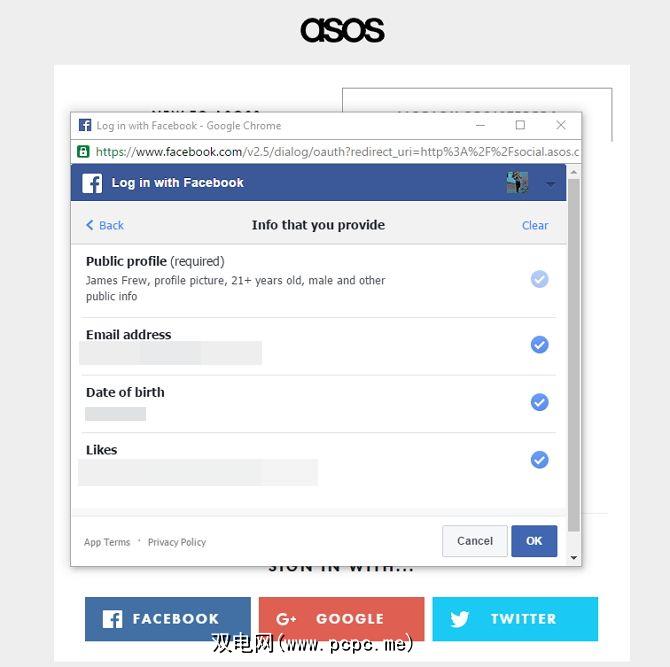Uncheck the Date of birth permission
The width and height of the screenshot is (670, 667).
(x=539, y=402)
